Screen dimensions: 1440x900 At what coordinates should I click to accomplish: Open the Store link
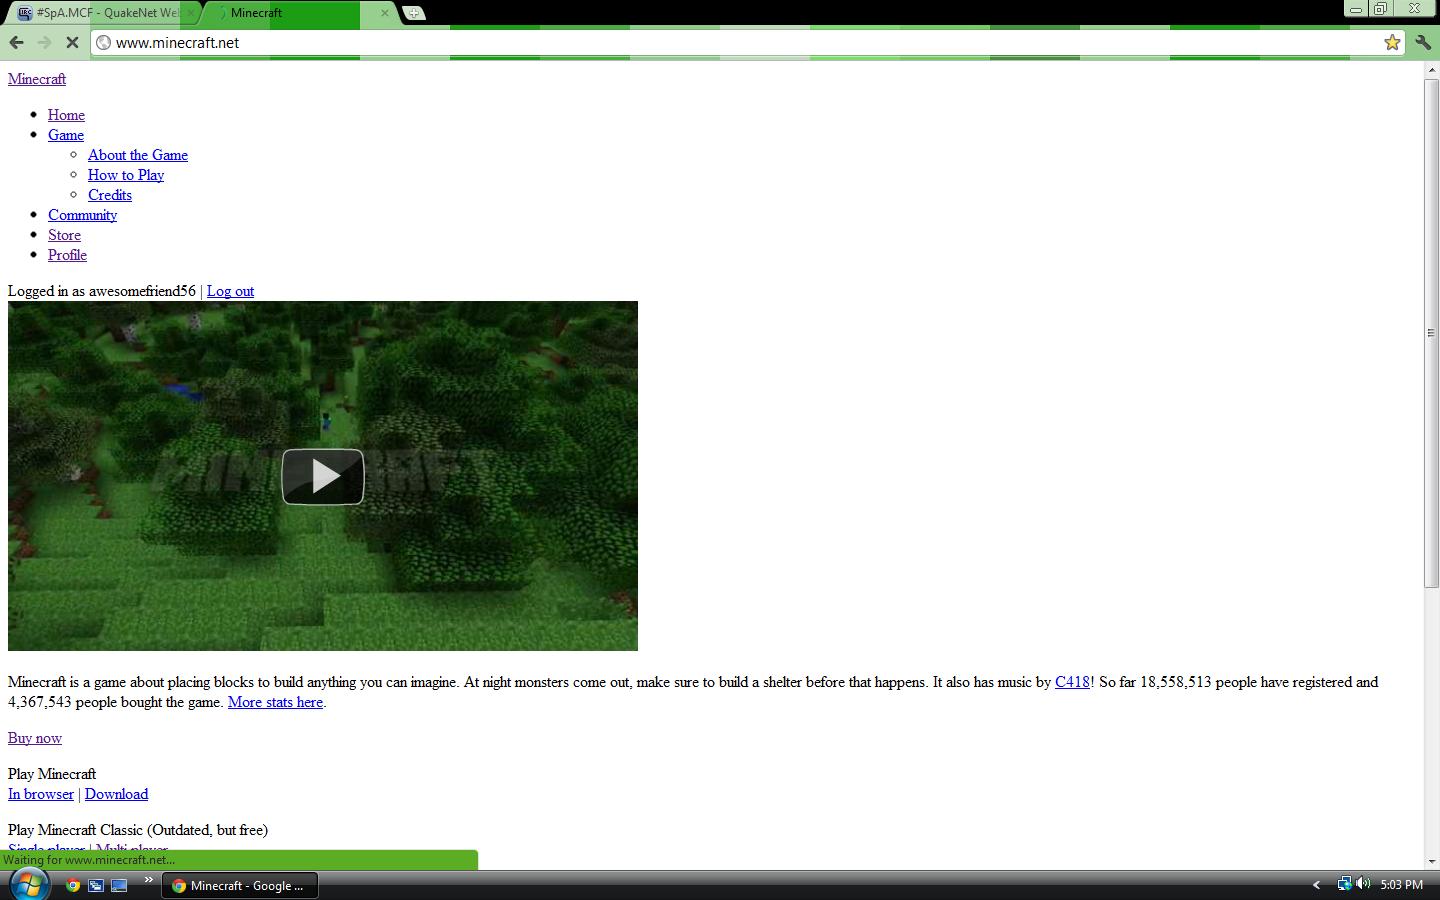pos(64,235)
